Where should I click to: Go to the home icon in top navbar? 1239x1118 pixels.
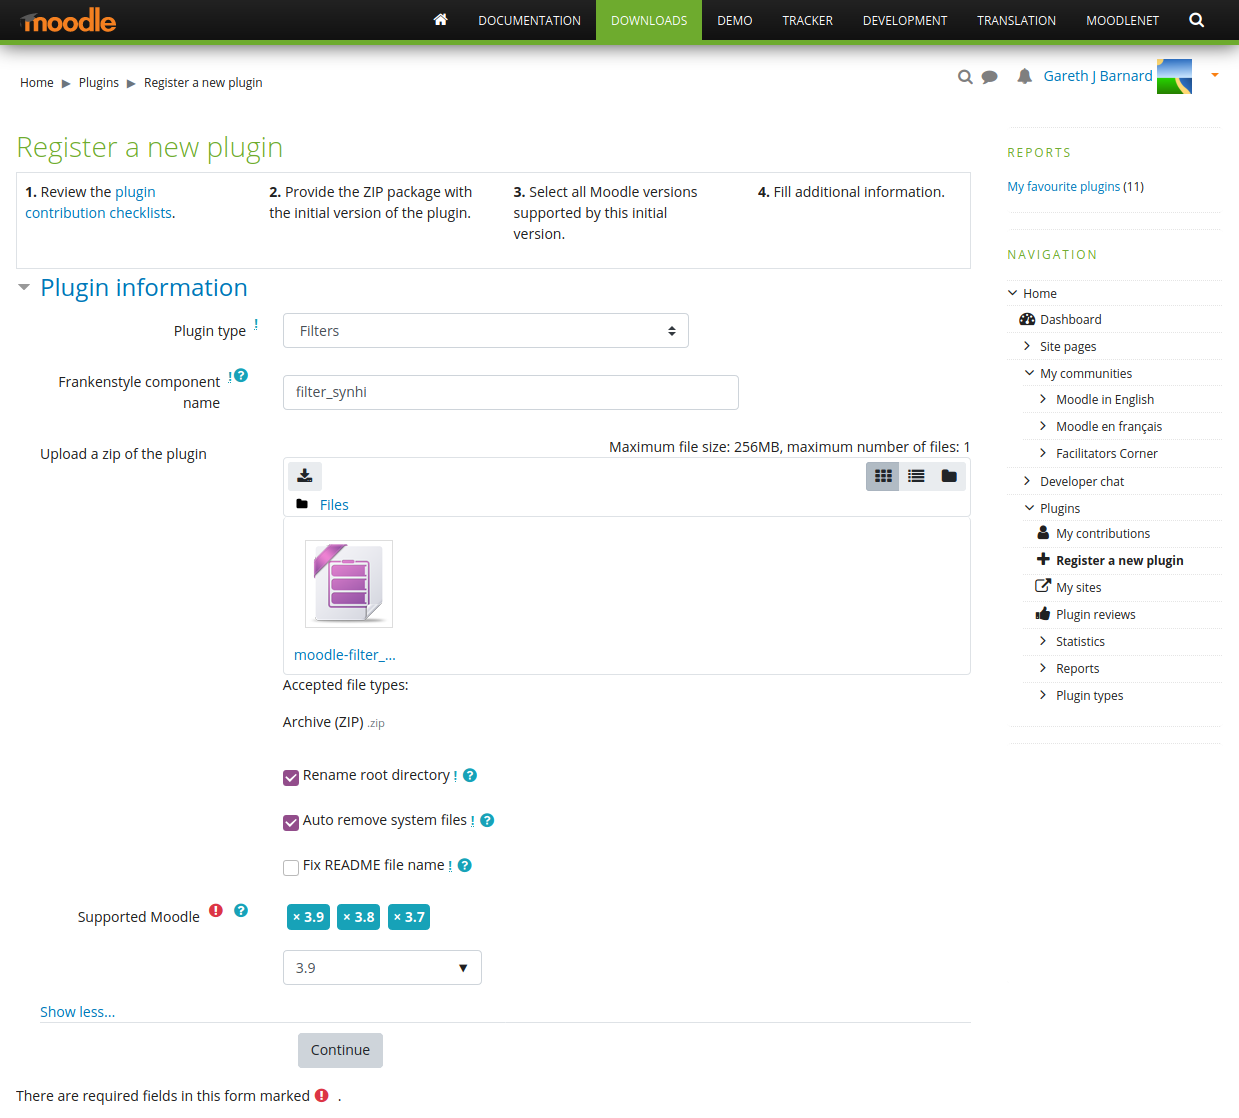click(440, 20)
